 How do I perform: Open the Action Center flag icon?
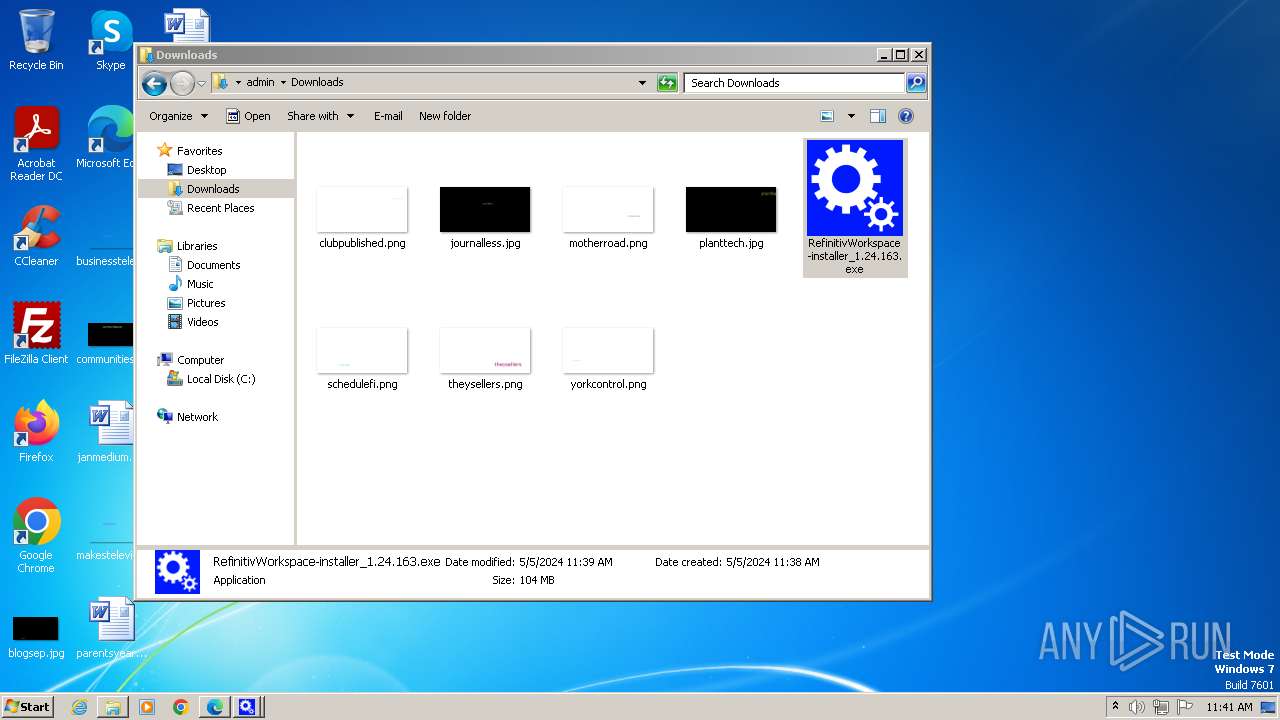[x=1184, y=707]
